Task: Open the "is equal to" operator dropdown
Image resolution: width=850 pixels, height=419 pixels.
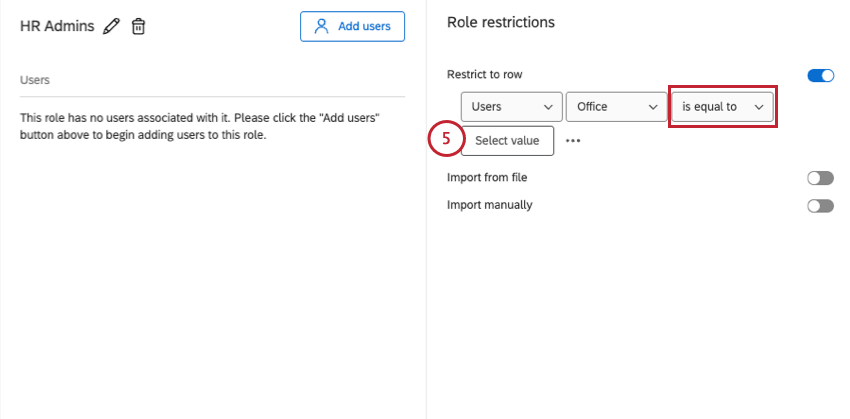Action: [x=722, y=107]
